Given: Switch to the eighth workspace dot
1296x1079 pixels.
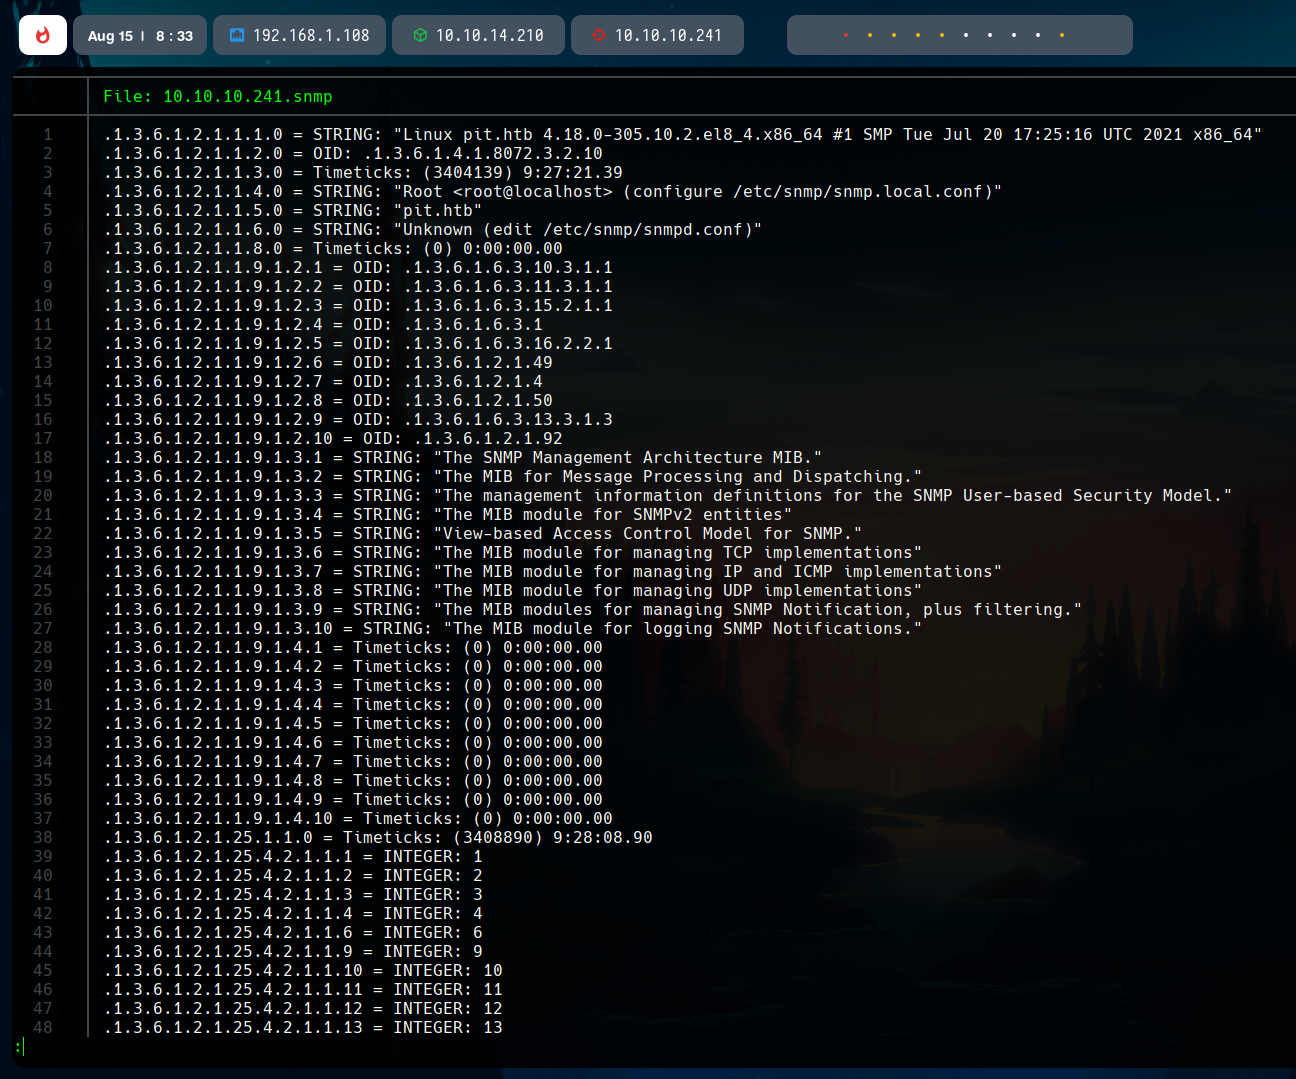Looking at the screenshot, I should coord(1014,35).
